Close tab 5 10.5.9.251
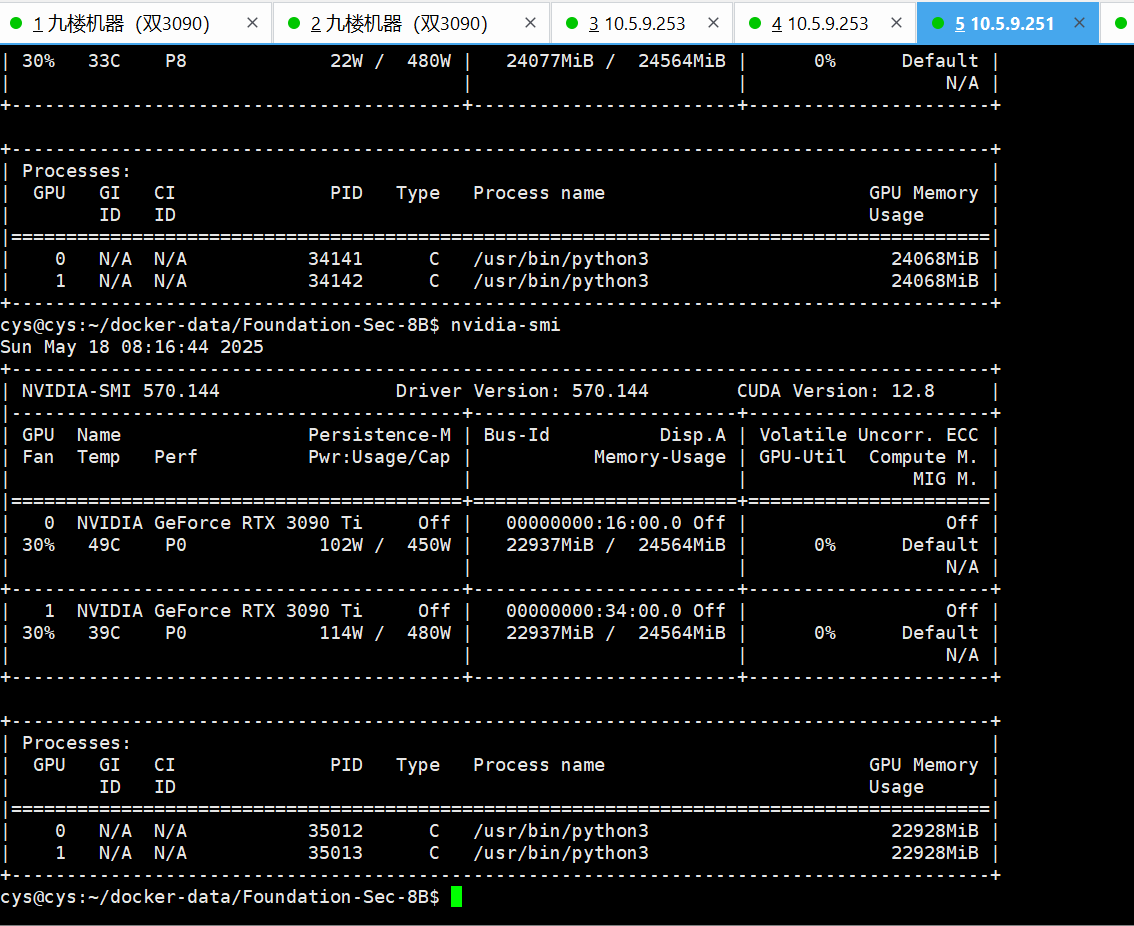This screenshot has height=926, width=1134. [1079, 23]
